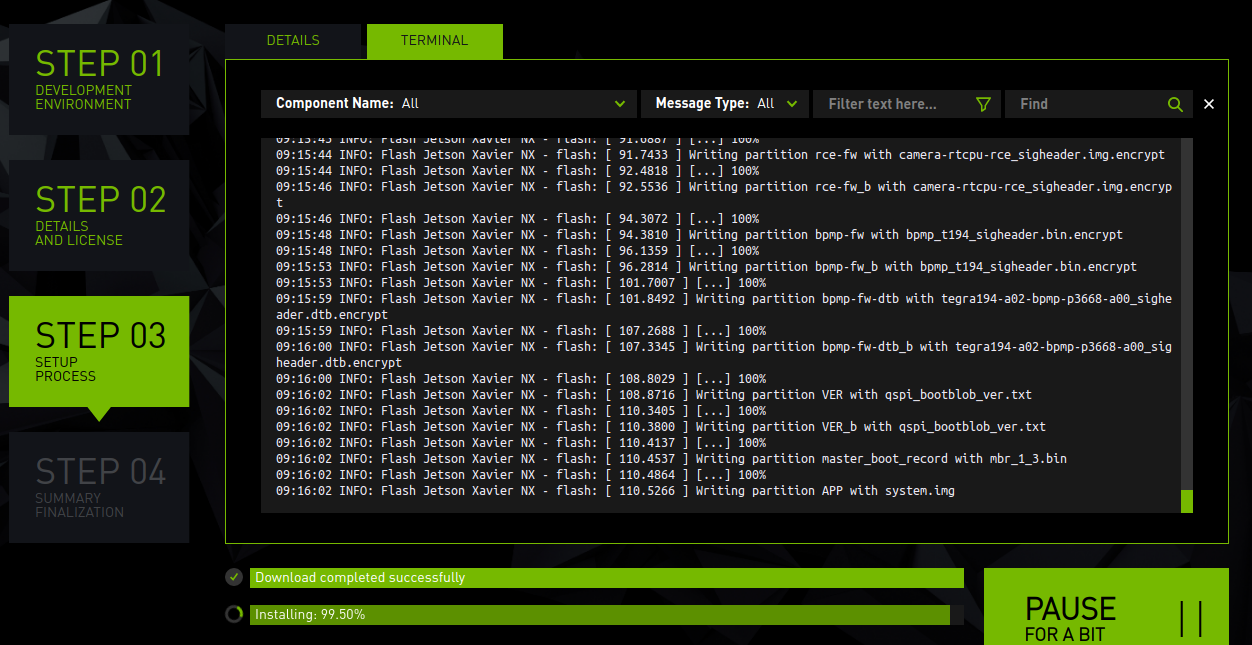Go to STEP 02 Details and License
The image size is (1252, 645).
coord(99,215)
